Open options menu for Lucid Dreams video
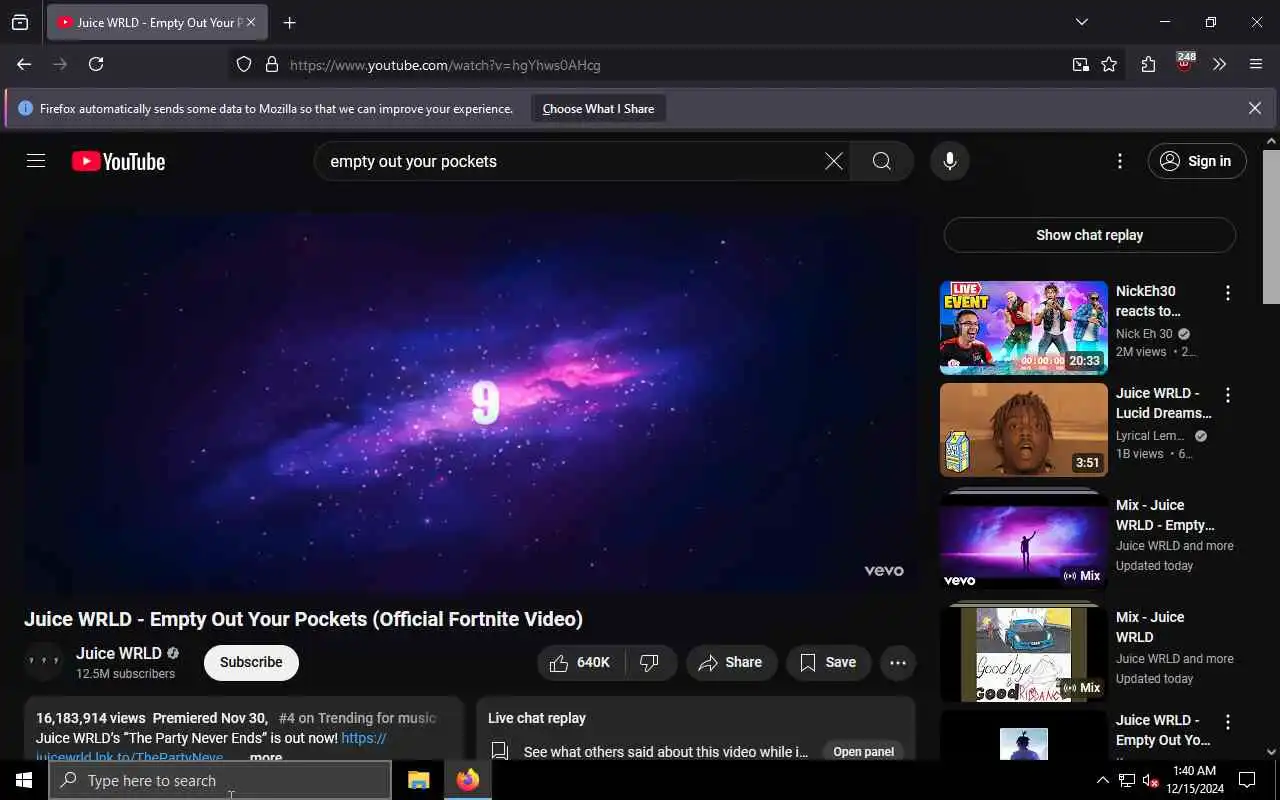1280x800 pixels. click(1227, 395)
